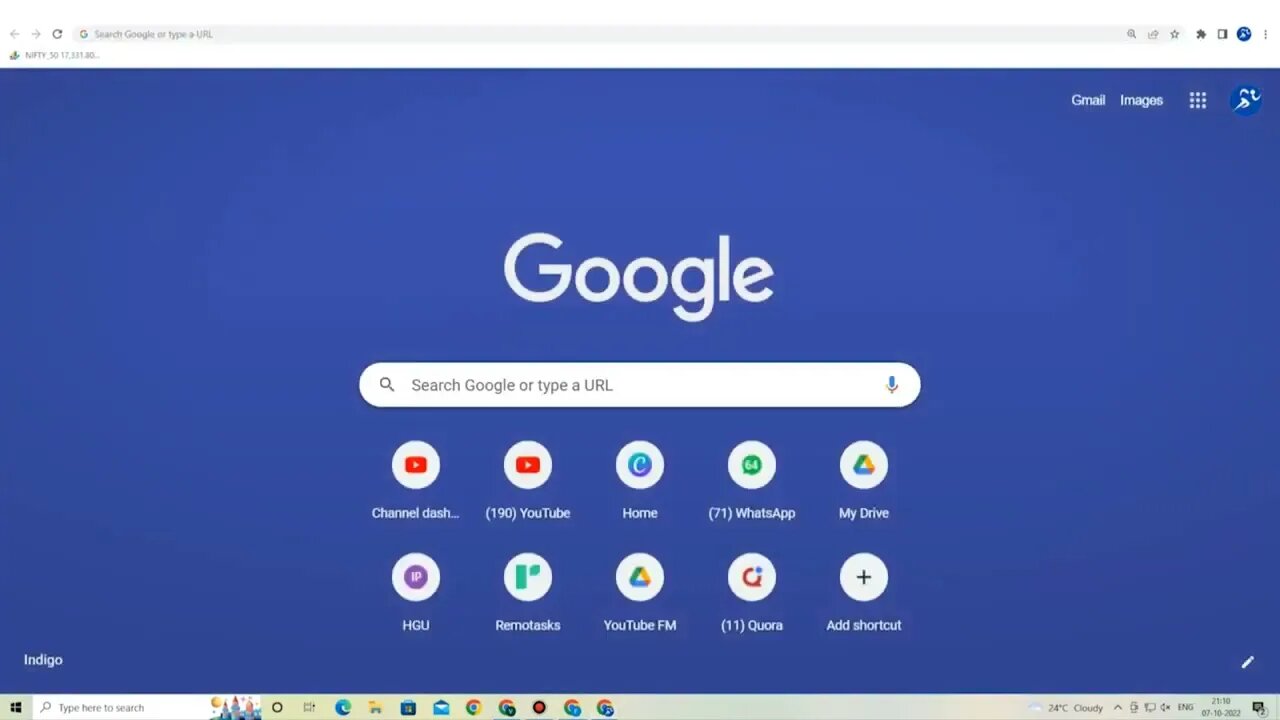1280x720 pixels.
Task: Open the (71) WhatsApp shortcut
Action: point(752,482)
